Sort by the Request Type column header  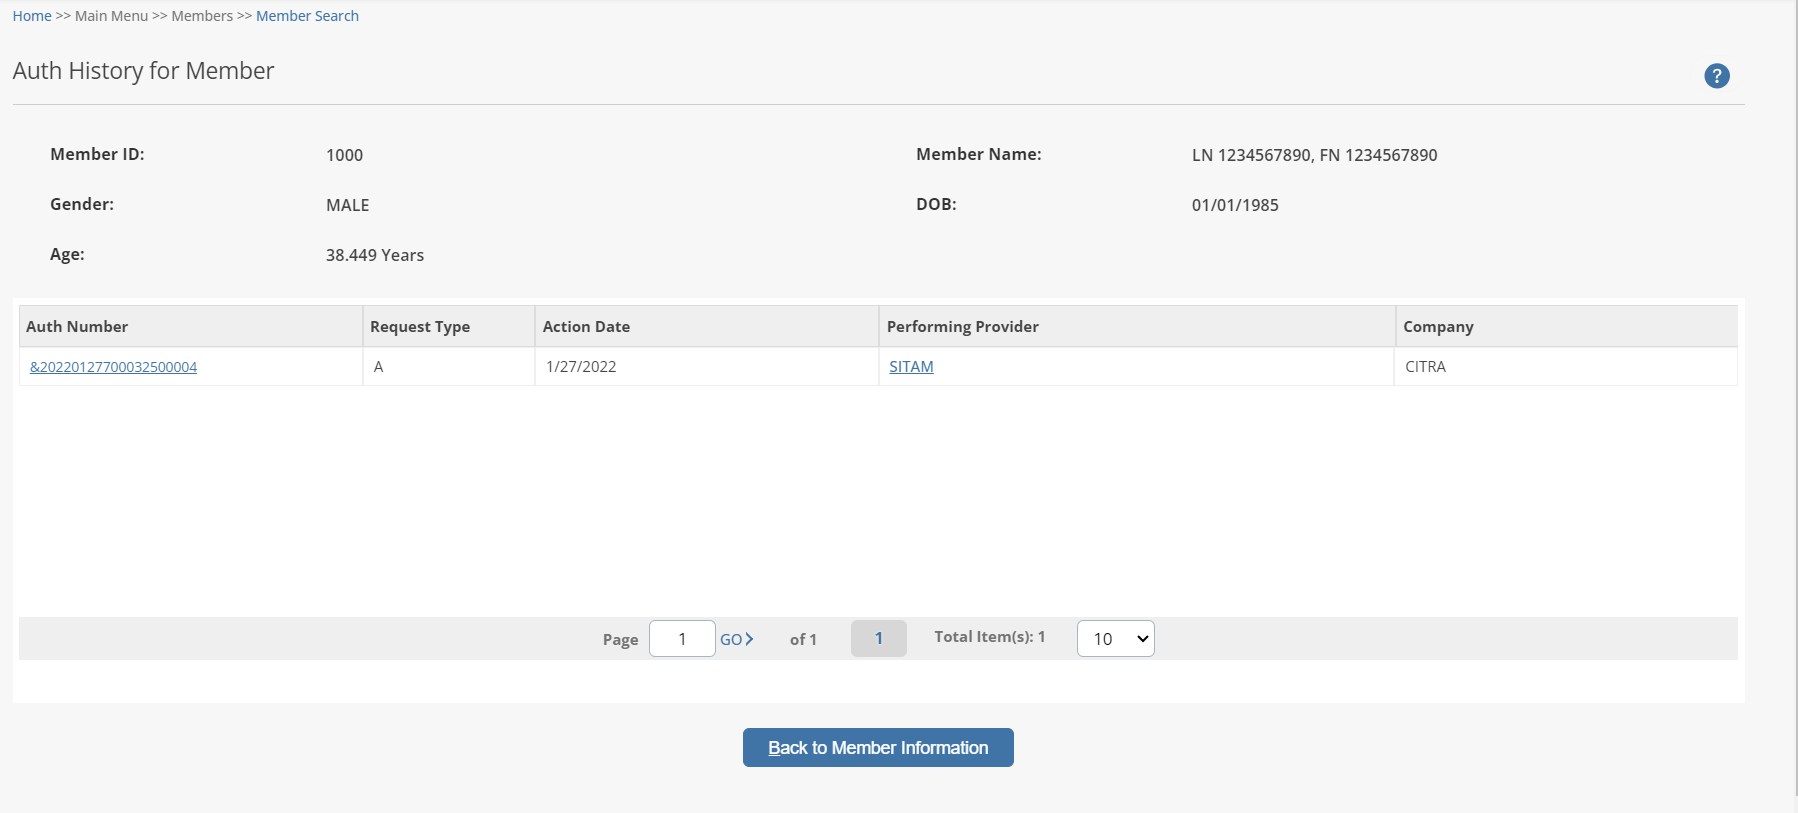tap(420, 327)
